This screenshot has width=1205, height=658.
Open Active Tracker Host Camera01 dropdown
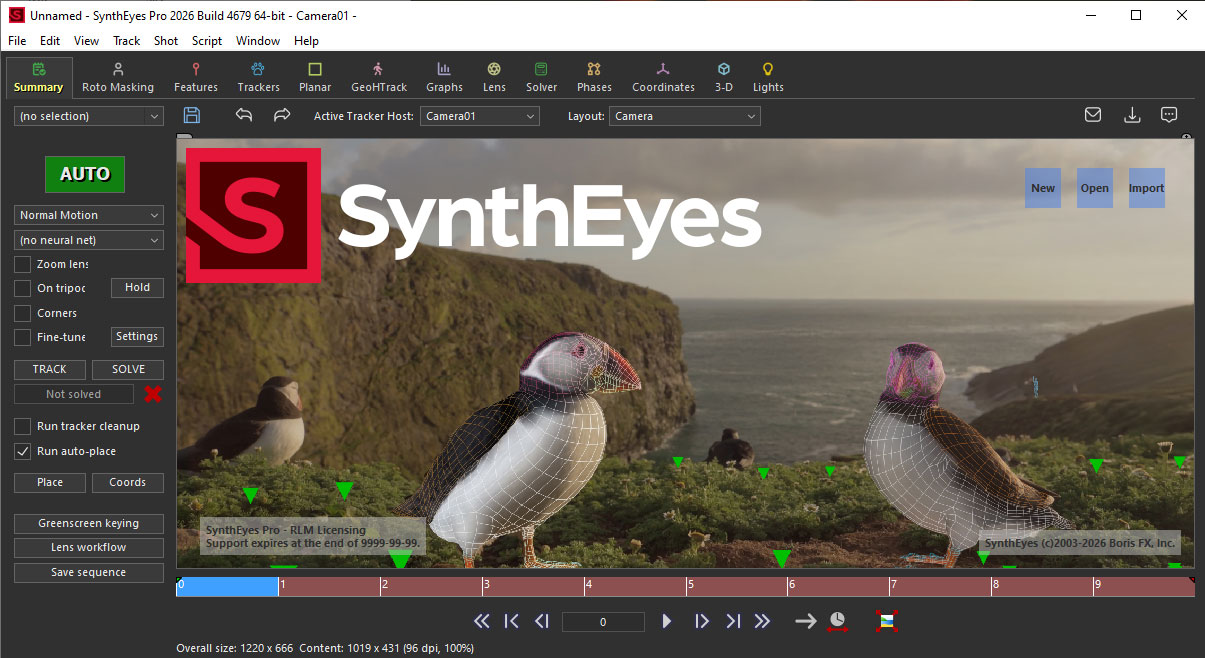[480, 116]
